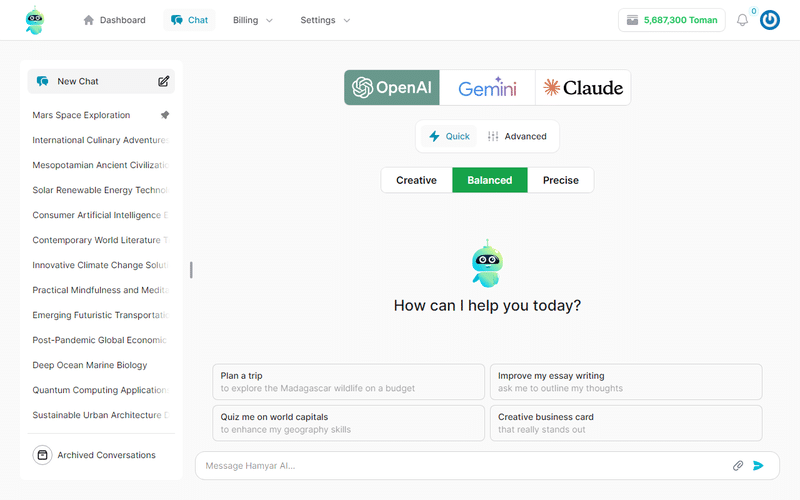This screenshot has width=800, height=500.
Task: Click the Hamyar robot logo in header
Action: [35, 20]
